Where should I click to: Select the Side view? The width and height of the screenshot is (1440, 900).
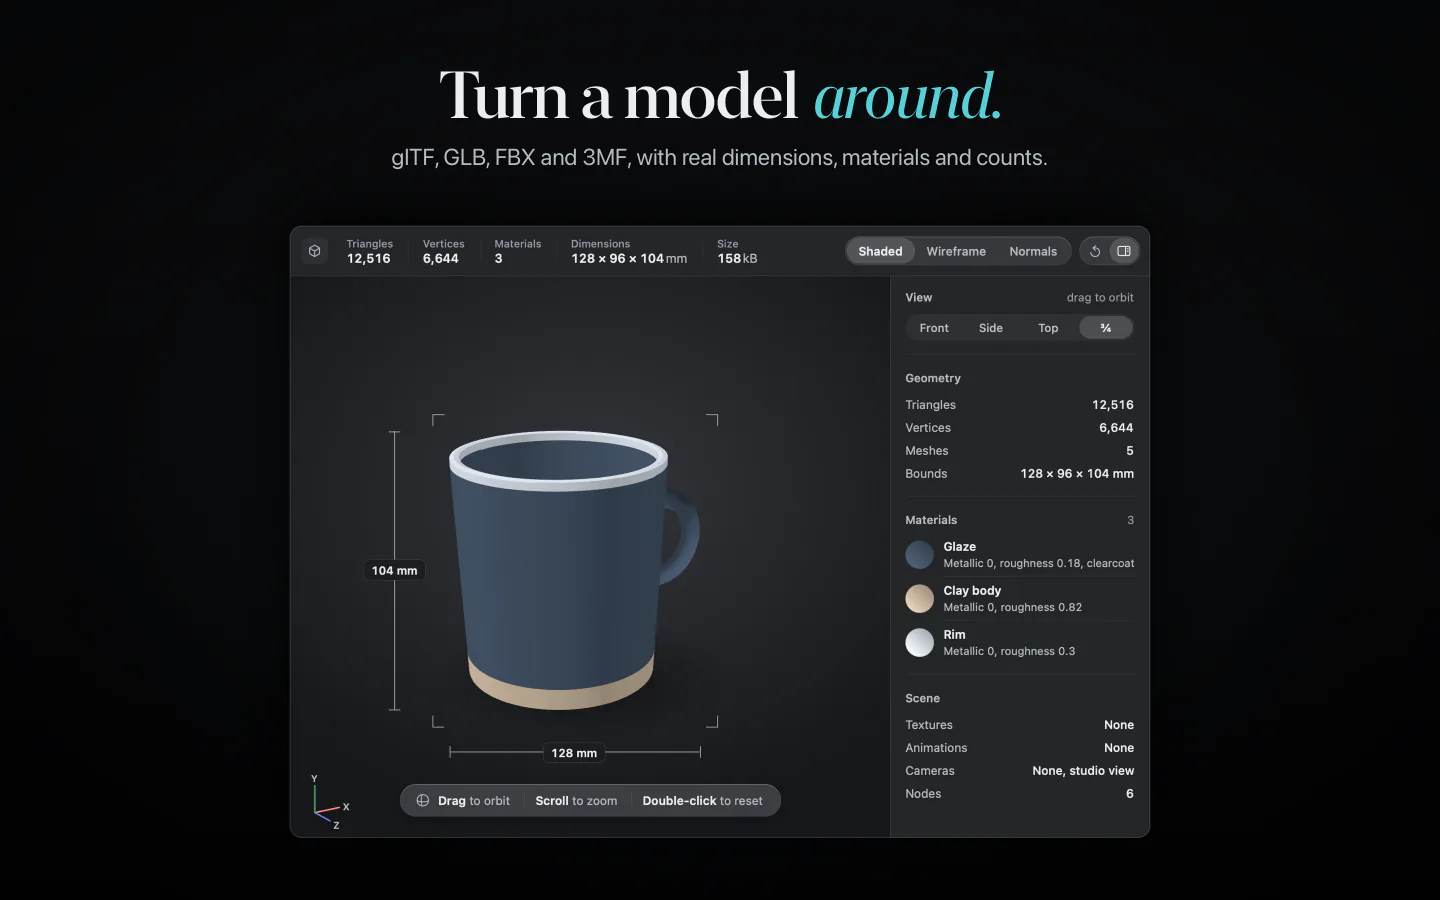point(991,328)
